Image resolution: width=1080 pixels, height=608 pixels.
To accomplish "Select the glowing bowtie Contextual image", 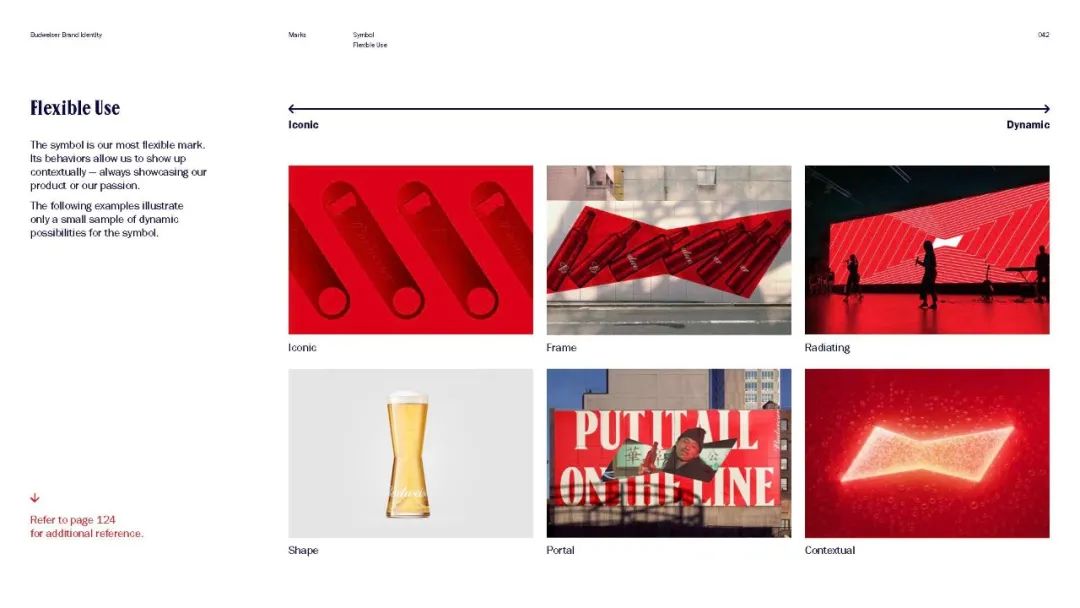I will point(927,453).
